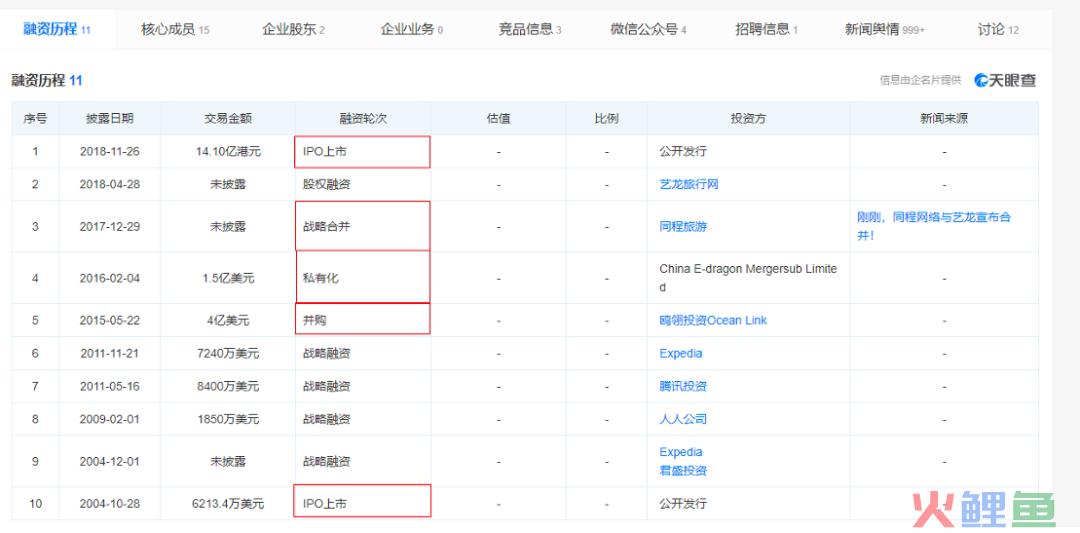The image size is (1080, 533).
Task: Click the 披露日期 column header
Action: 110,118
